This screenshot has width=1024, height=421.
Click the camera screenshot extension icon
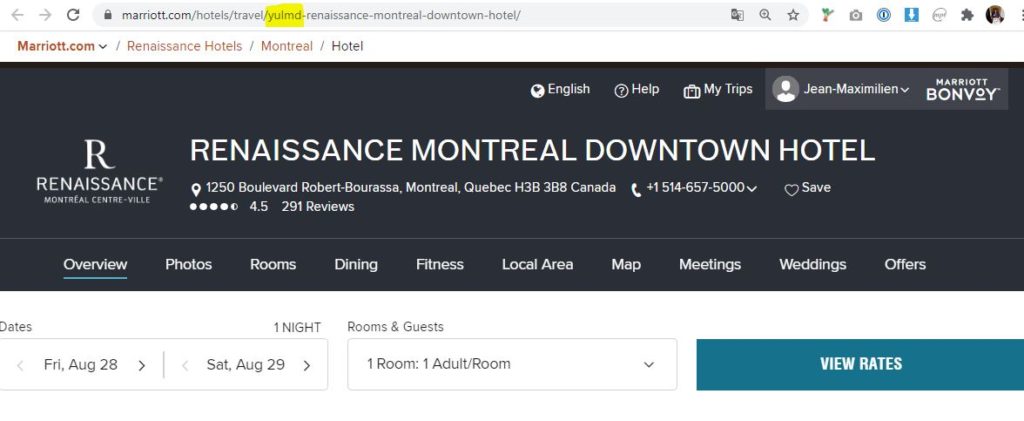(856, 15)
